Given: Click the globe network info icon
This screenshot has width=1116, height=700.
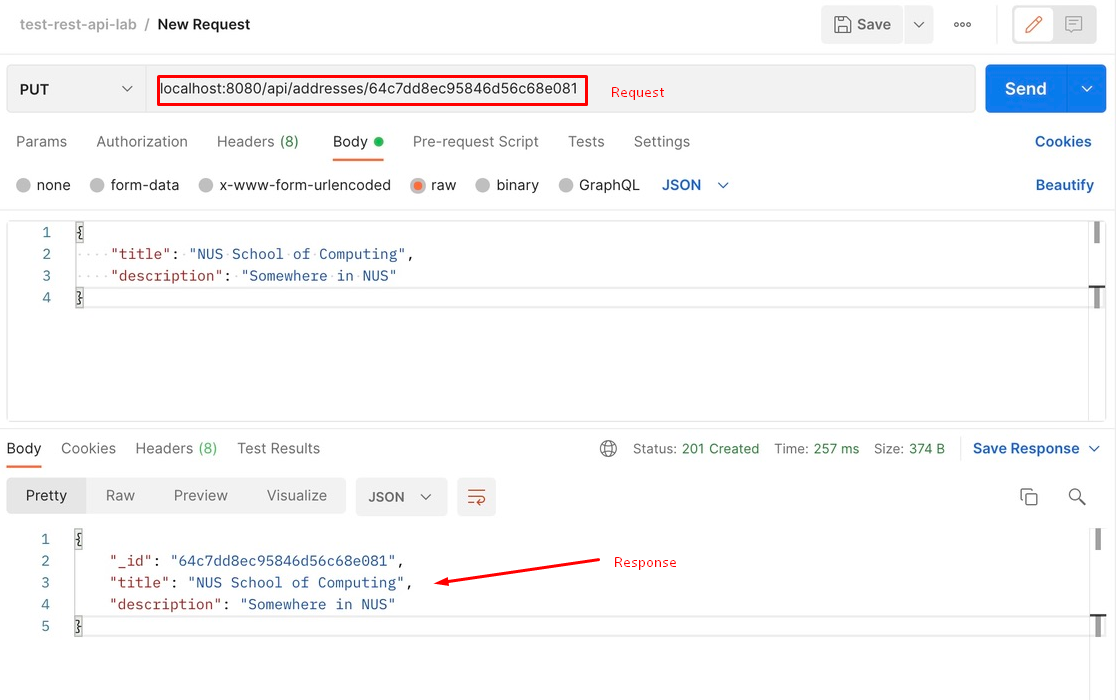Looking at the screenshot, I should click(609, 448).
